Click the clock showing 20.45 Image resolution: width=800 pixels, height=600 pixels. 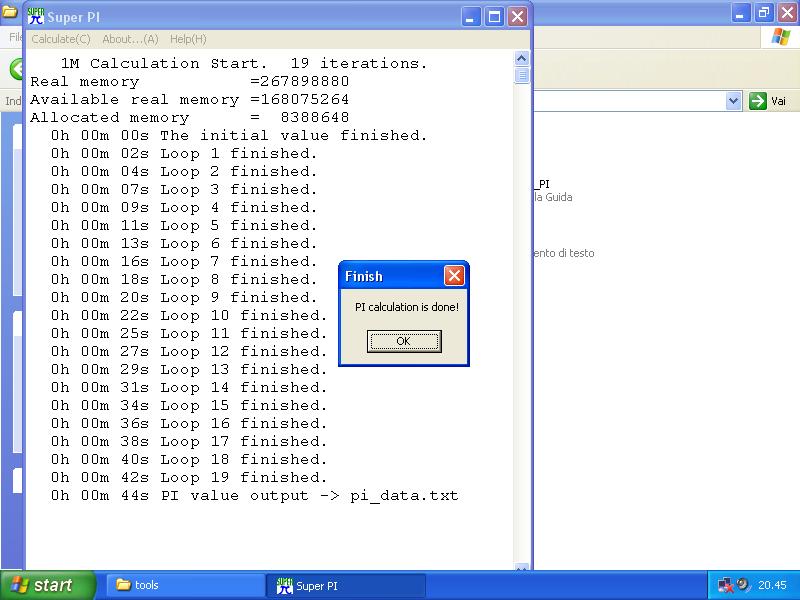pos(772,585)
